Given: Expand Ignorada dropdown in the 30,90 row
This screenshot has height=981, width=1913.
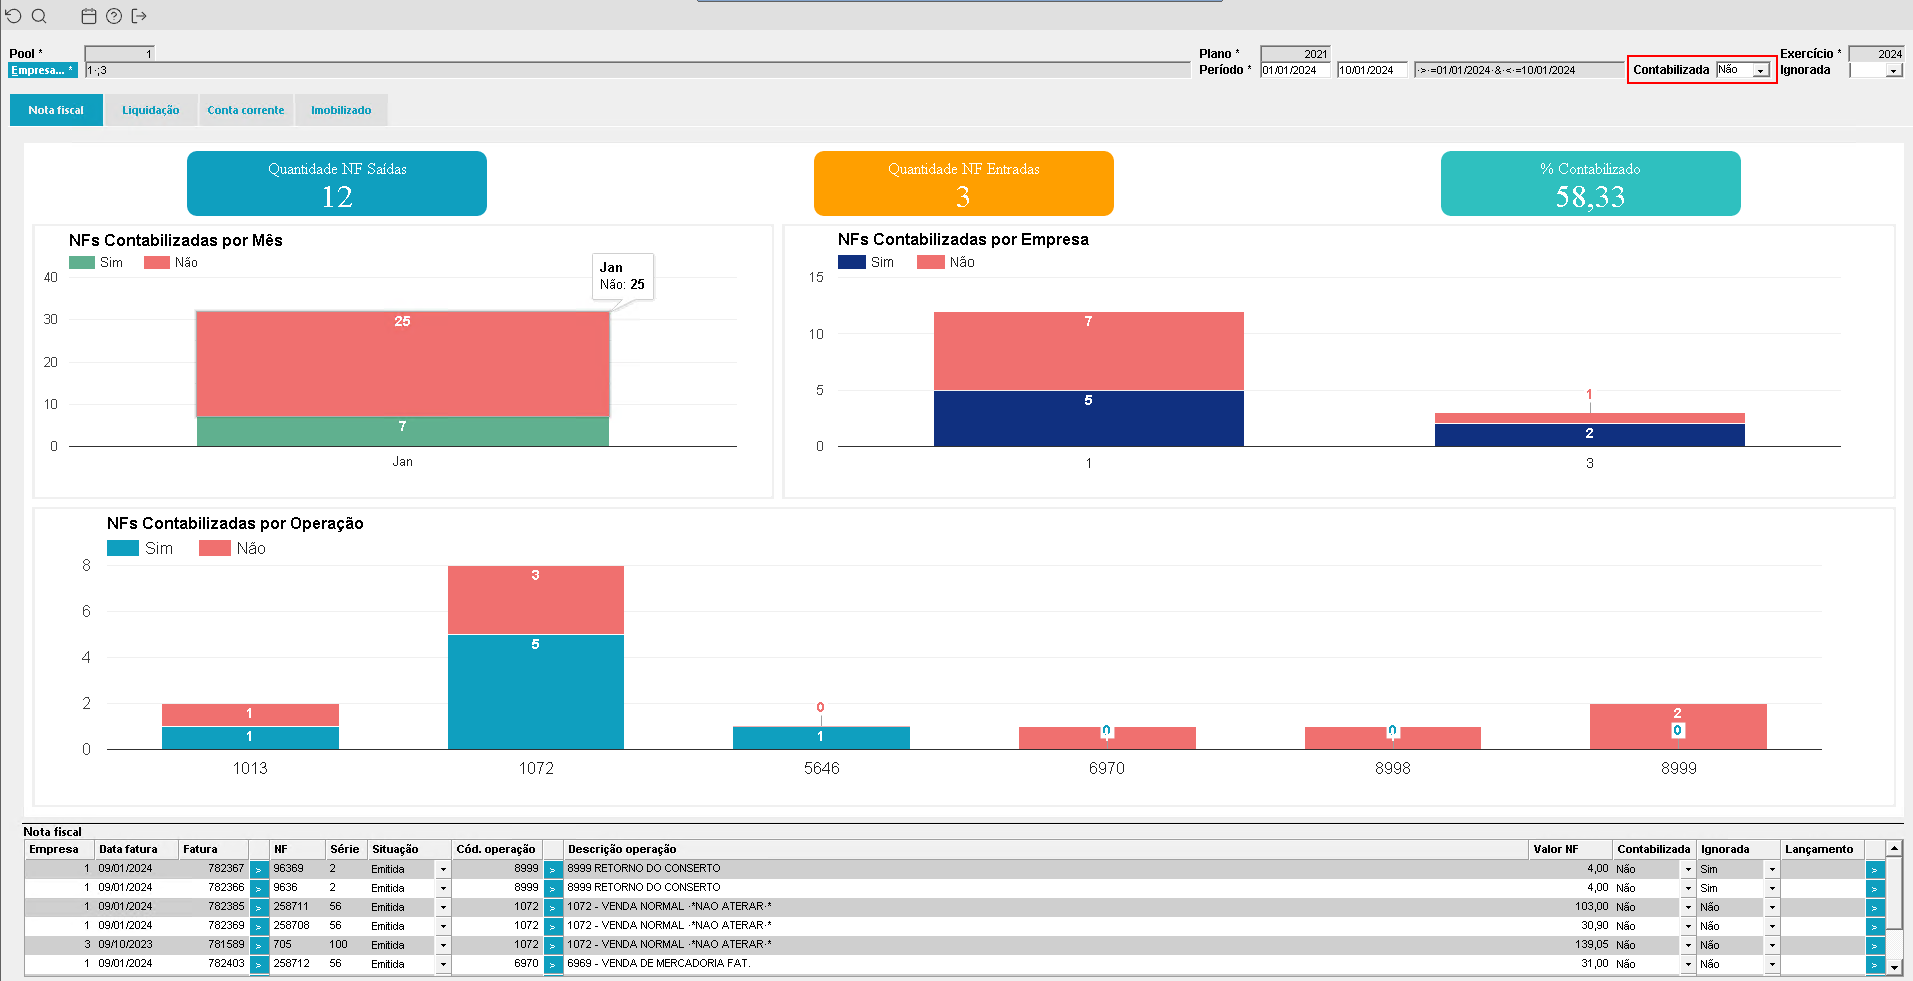Looking at the screenshot, I should pyautogui.click(x=1772, y=926).
